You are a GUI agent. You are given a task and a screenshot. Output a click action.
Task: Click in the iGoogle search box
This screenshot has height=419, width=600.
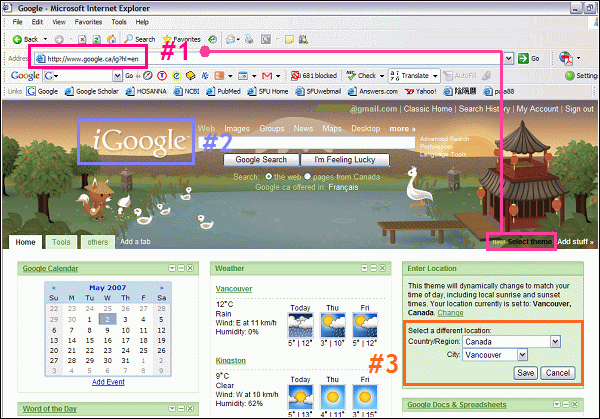pos(307,142)
